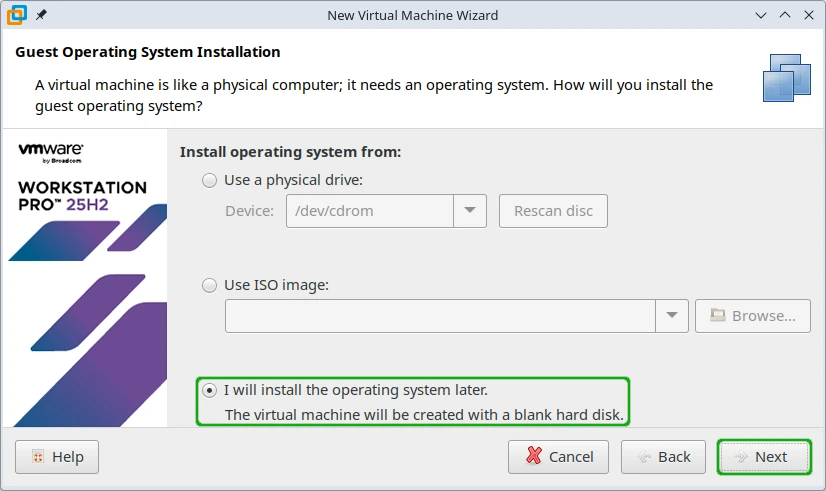Image resolution: width=826 pixels, height=491 pixels.
Task: Proceed with the Next button
Action: (764, 457)
